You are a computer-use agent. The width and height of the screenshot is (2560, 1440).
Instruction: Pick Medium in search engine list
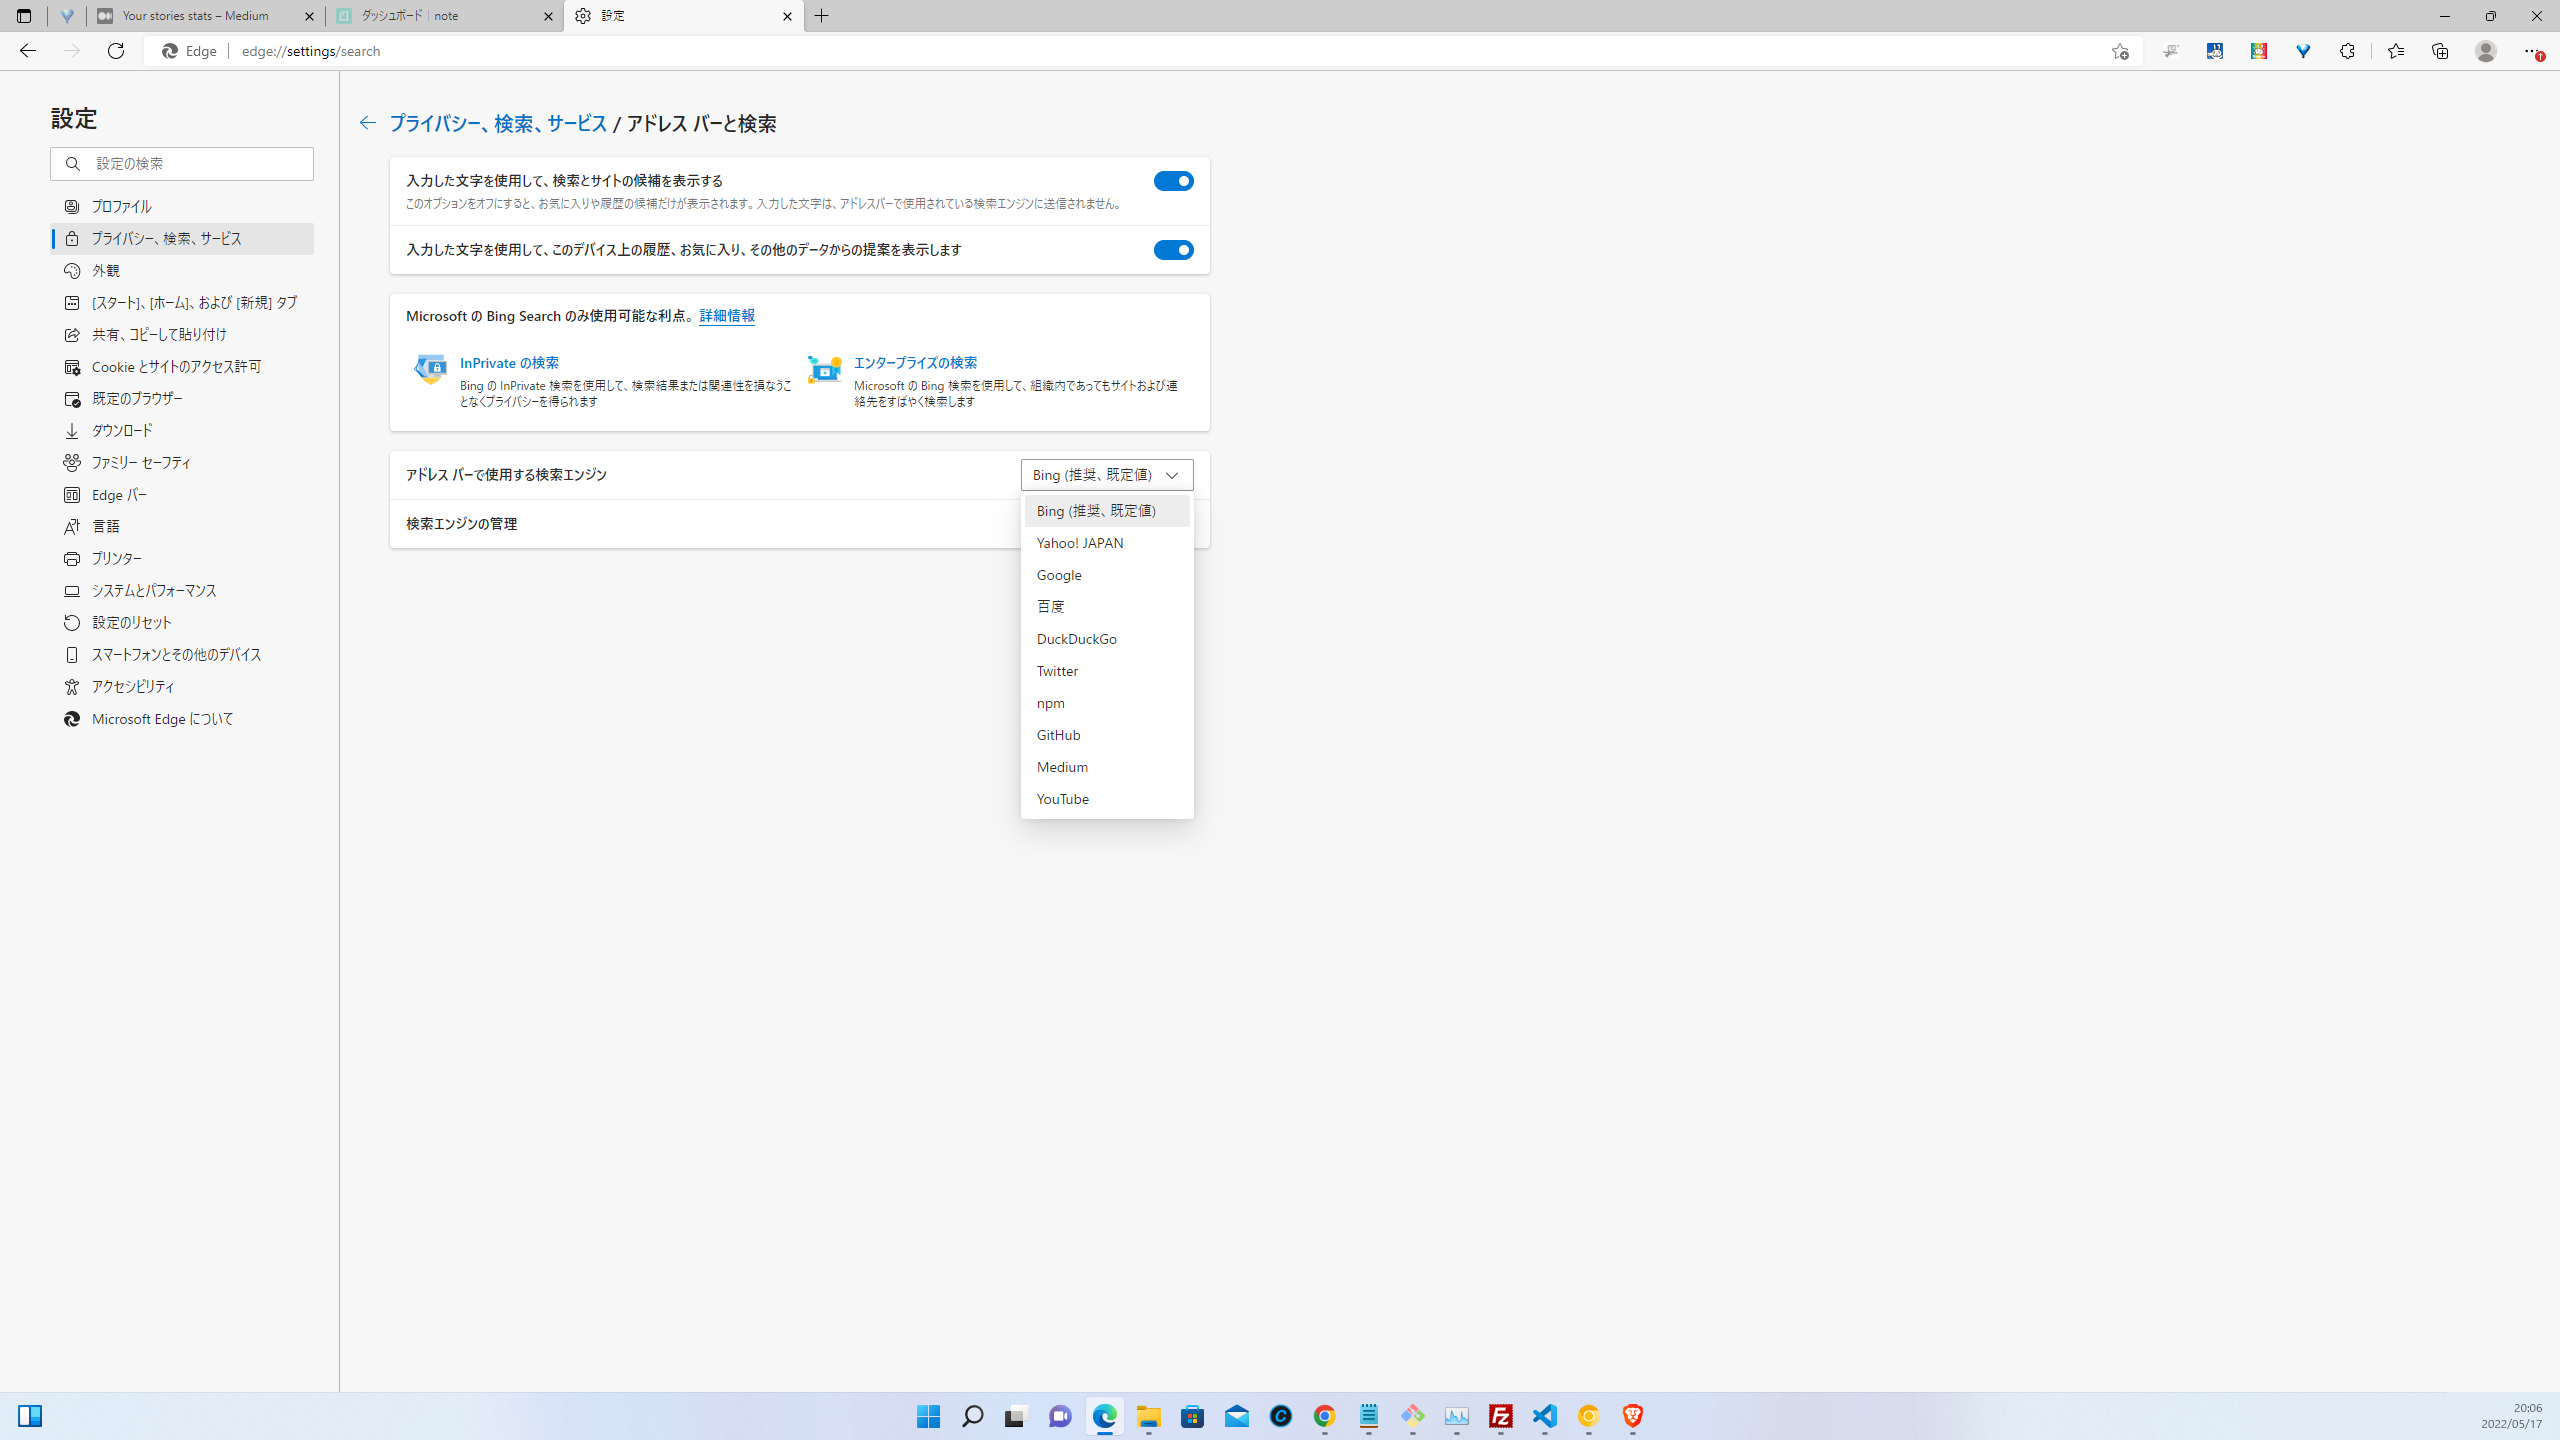pyautogui.click(x=1107, y=767)
